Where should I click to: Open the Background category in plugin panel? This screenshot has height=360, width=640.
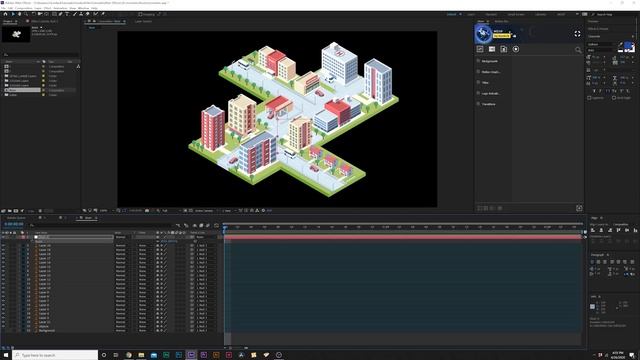(x=489, y=61)
